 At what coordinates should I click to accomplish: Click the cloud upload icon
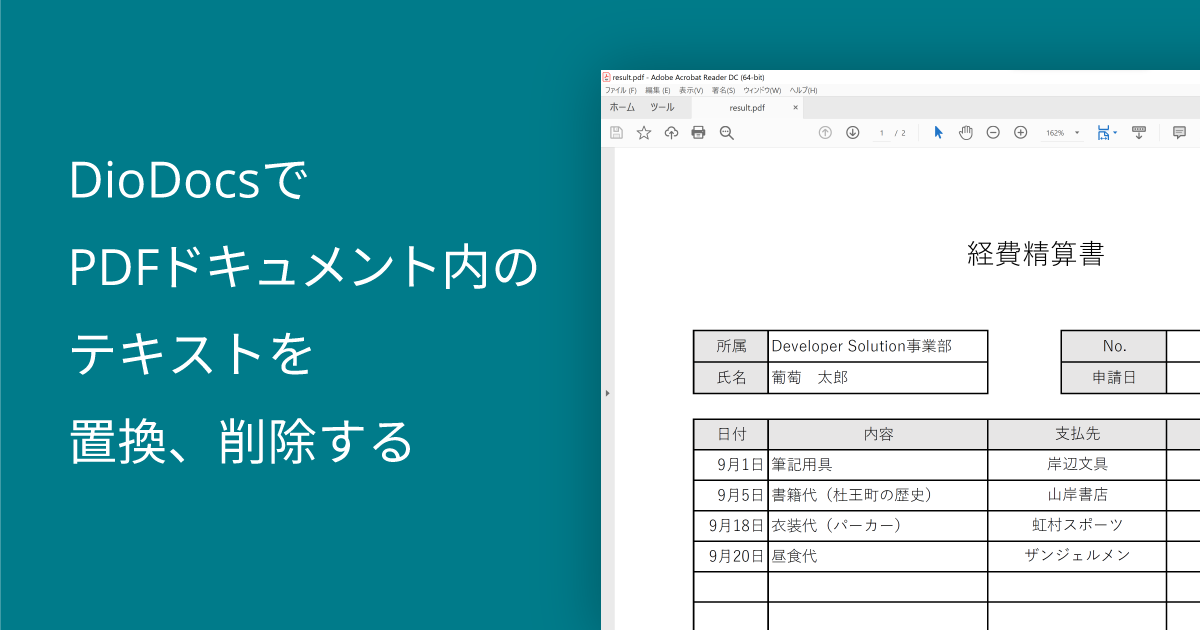tap(671, 133)
